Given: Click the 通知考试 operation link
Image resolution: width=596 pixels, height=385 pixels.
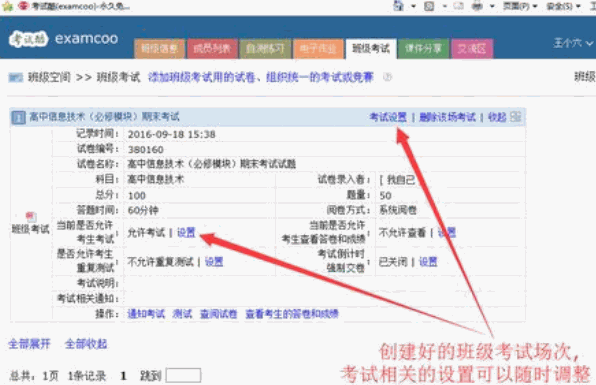Looking at the screenshot, I should pos(146,314).
